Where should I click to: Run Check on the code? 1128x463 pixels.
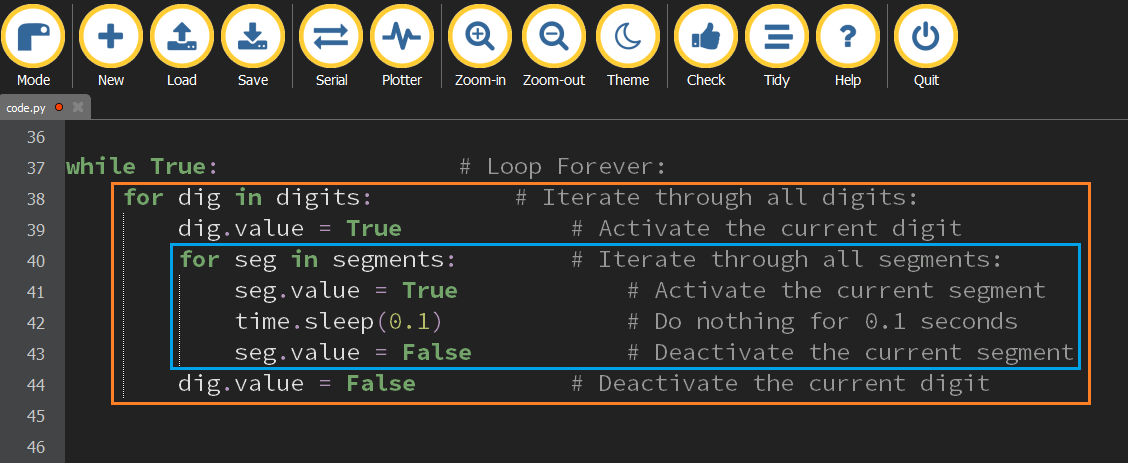point(706,37)
